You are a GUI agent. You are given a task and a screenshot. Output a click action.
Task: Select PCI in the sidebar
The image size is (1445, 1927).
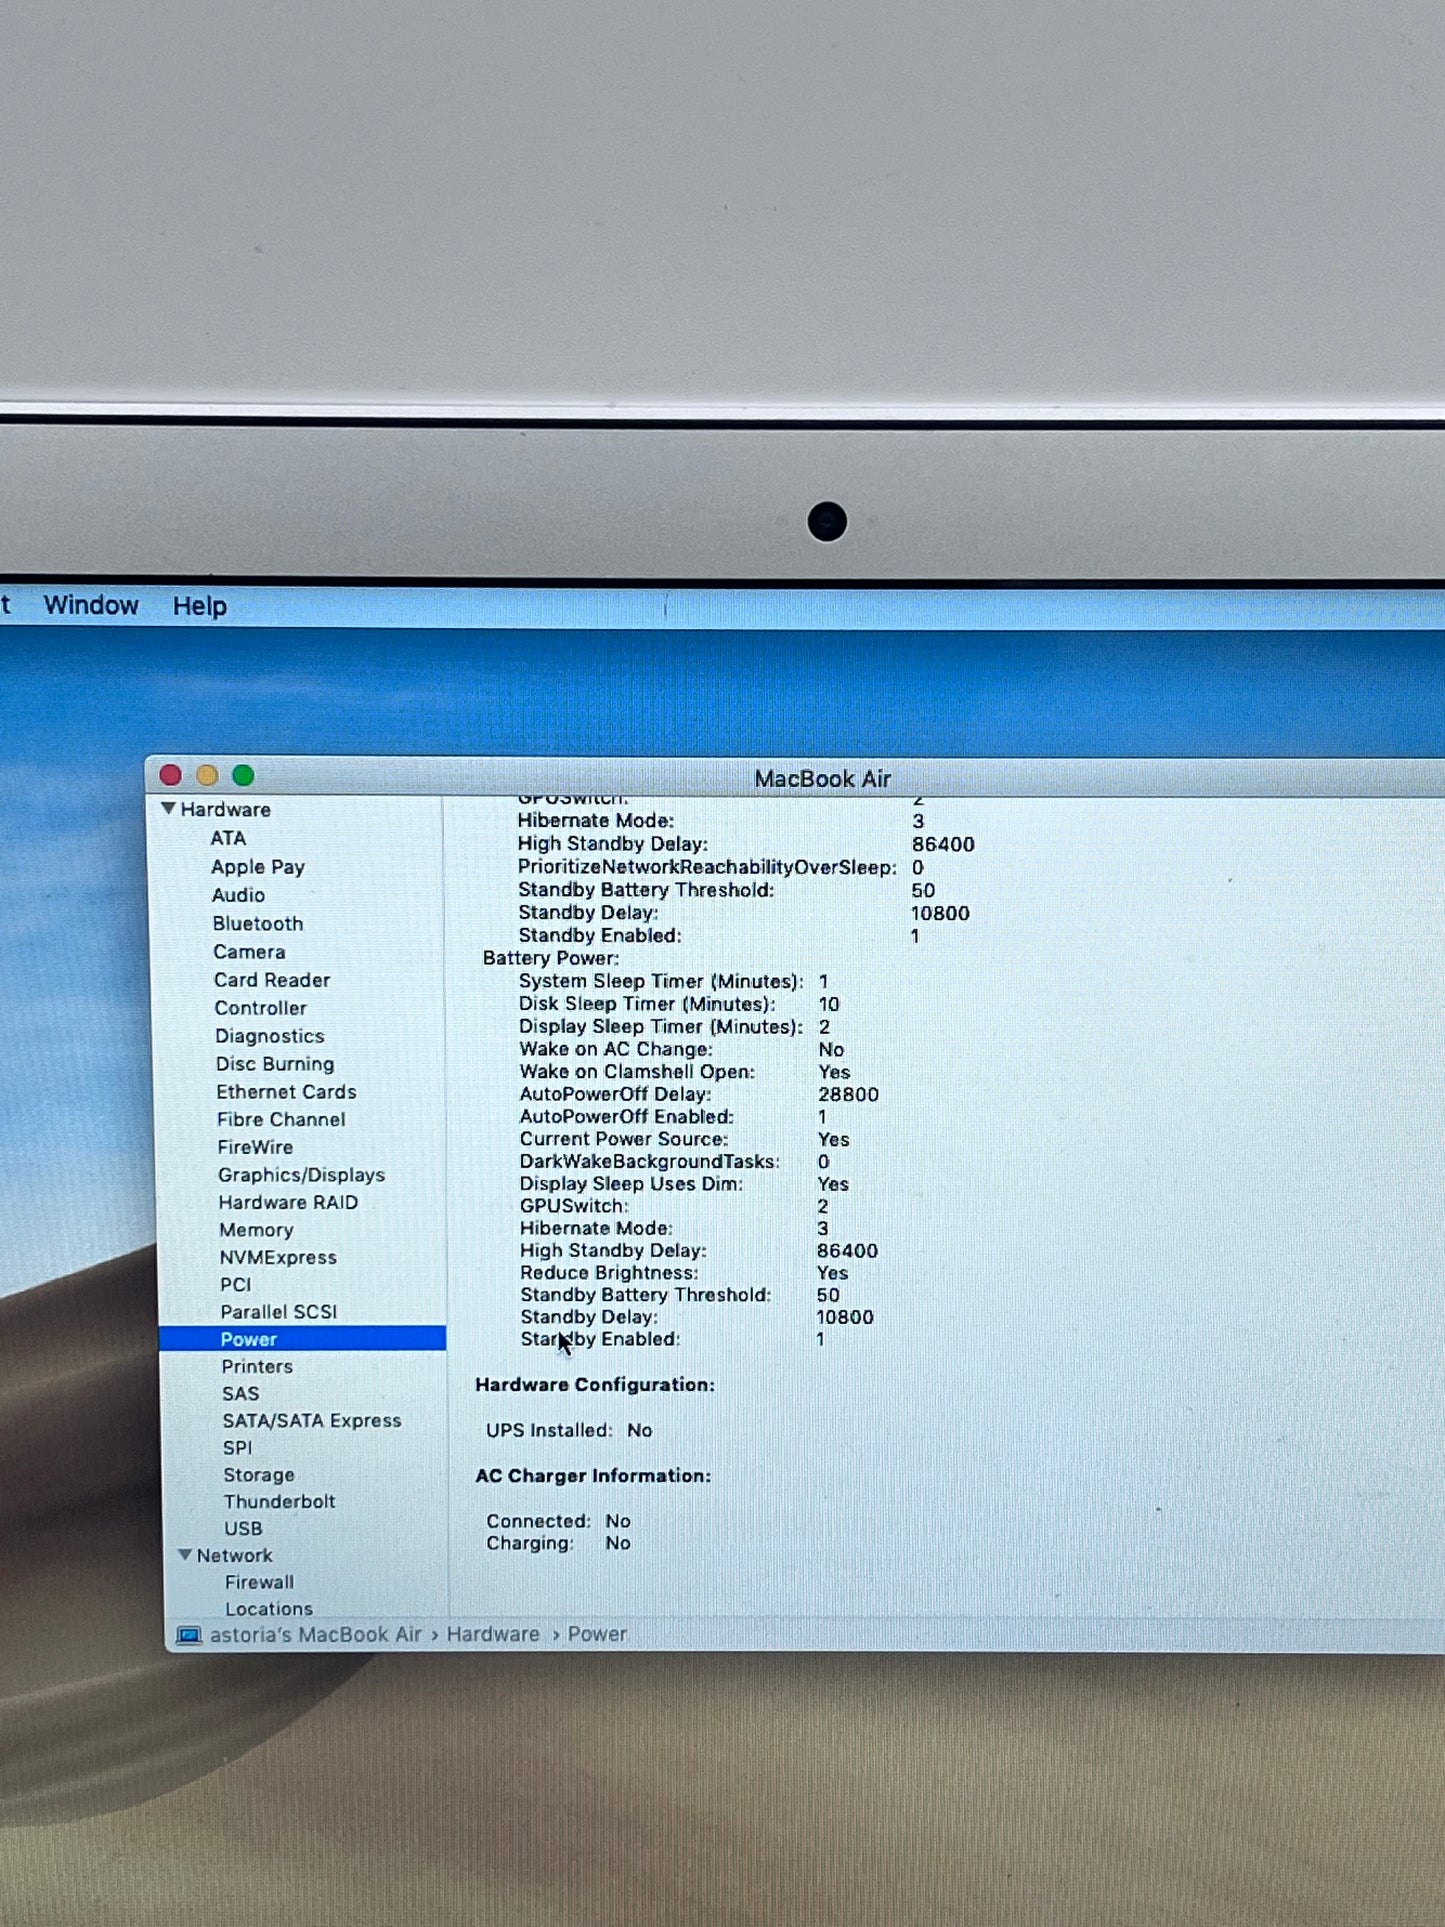tap(236, 1284)
